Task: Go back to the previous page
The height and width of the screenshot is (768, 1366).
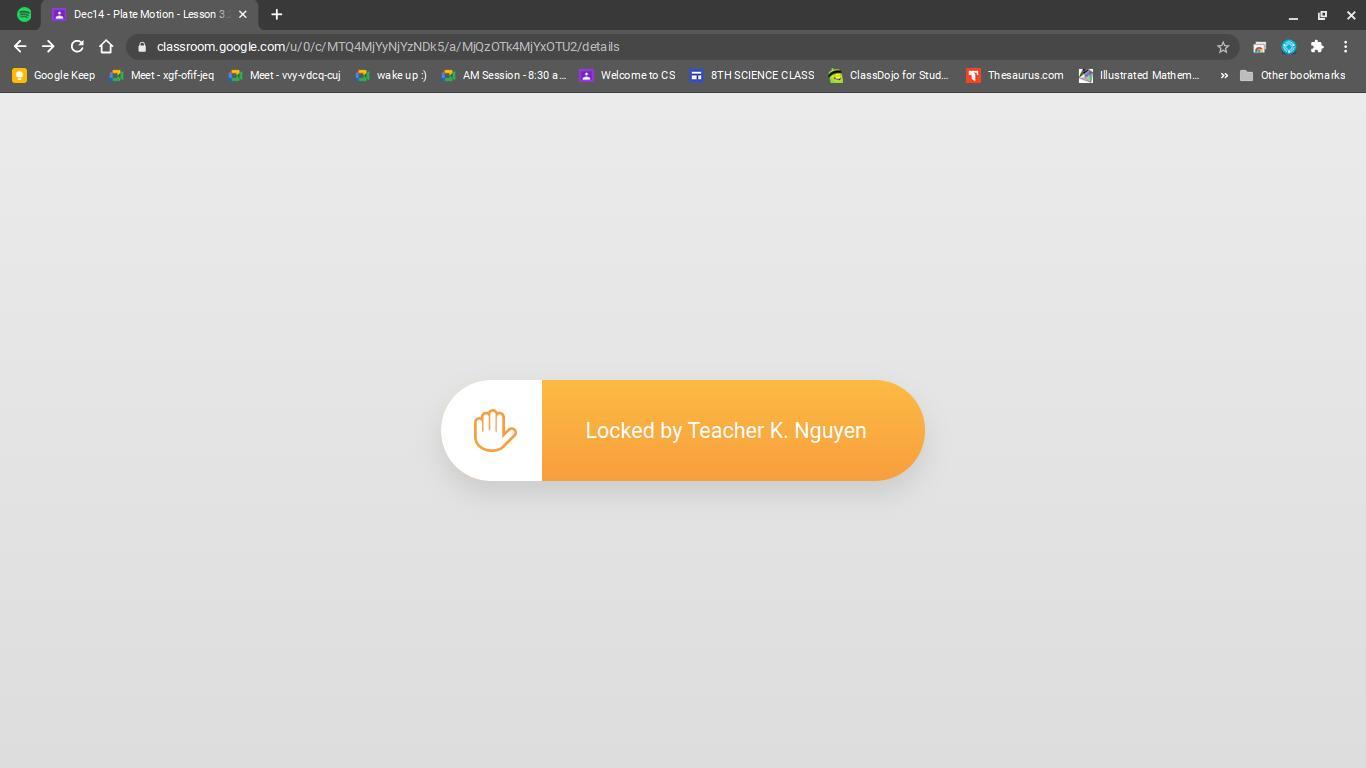Action: point(20,46)
